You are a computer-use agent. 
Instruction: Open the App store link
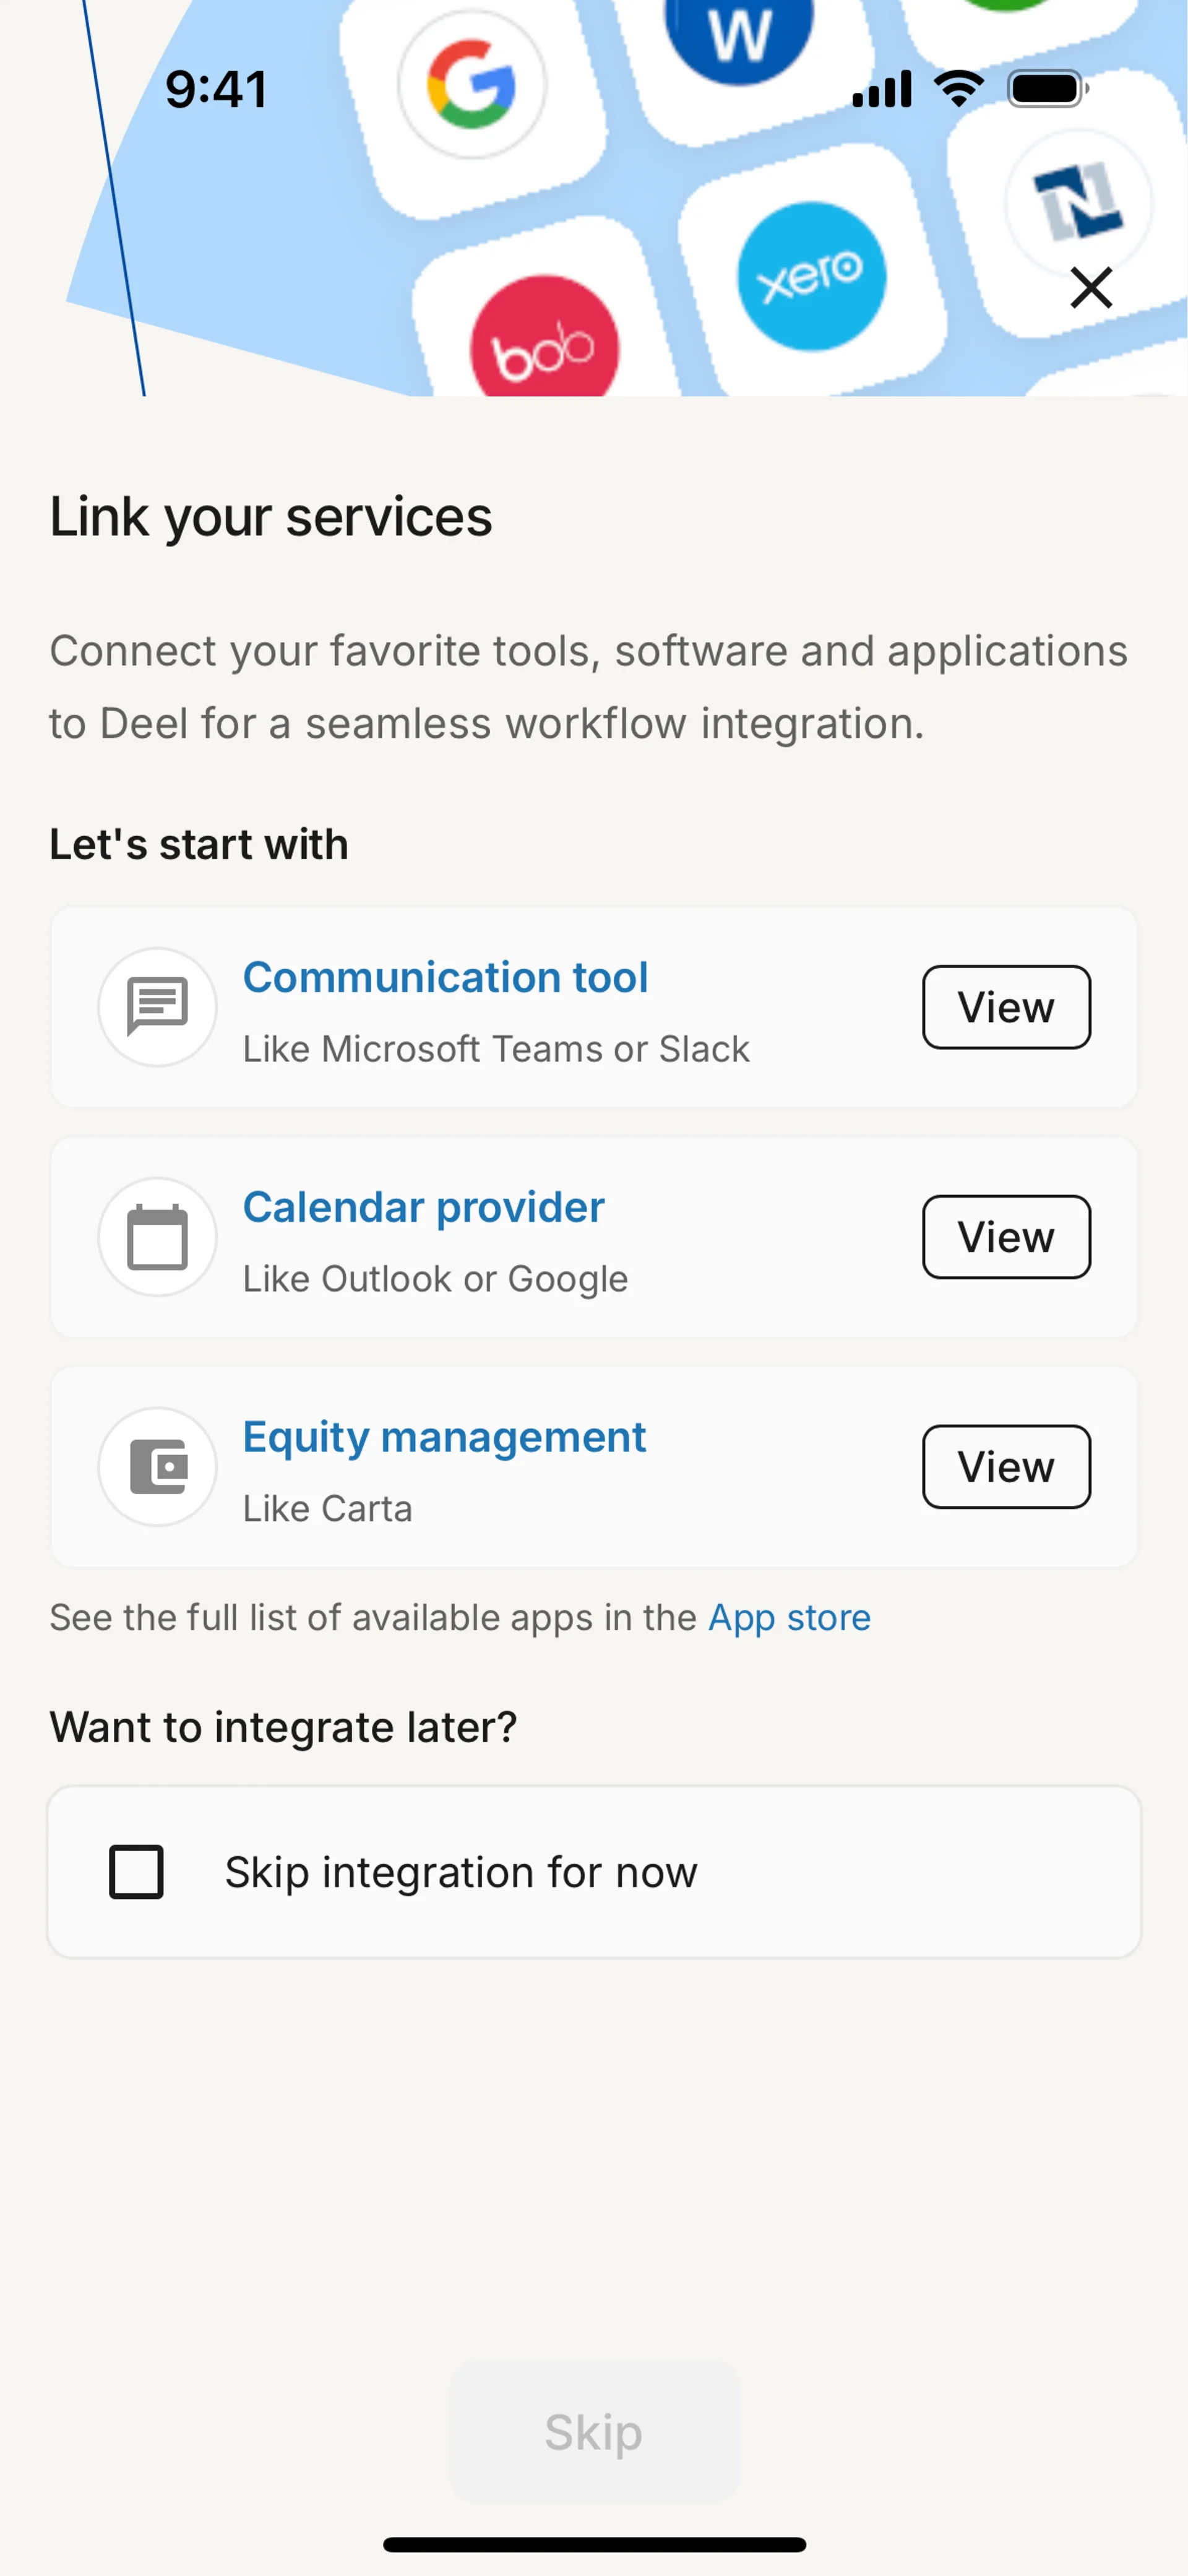point(789,1617)
